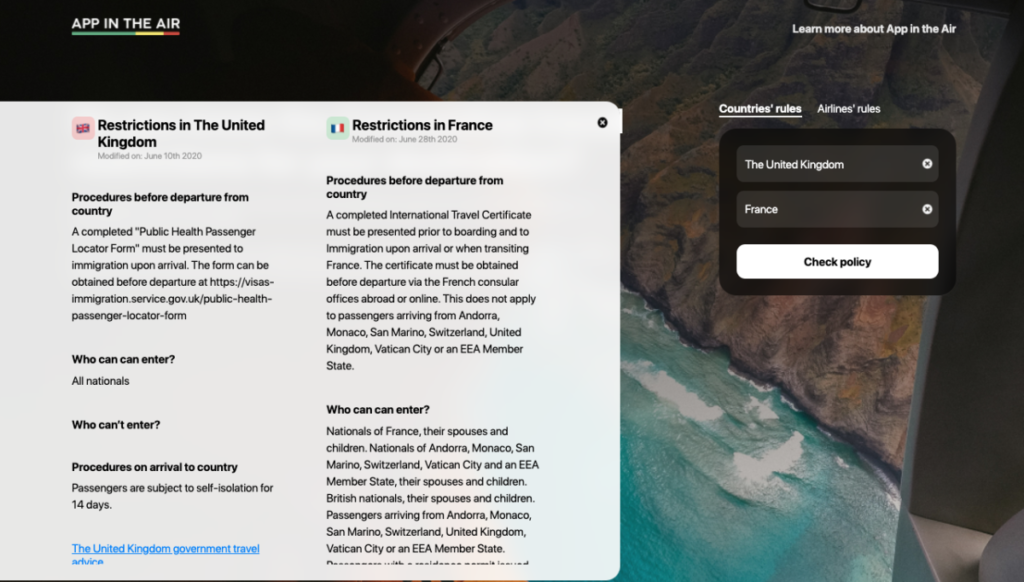This screenshot has width=1024, height=582.
Task: Click Modified on: June 10th 2020 text
Action: [150, 156]
